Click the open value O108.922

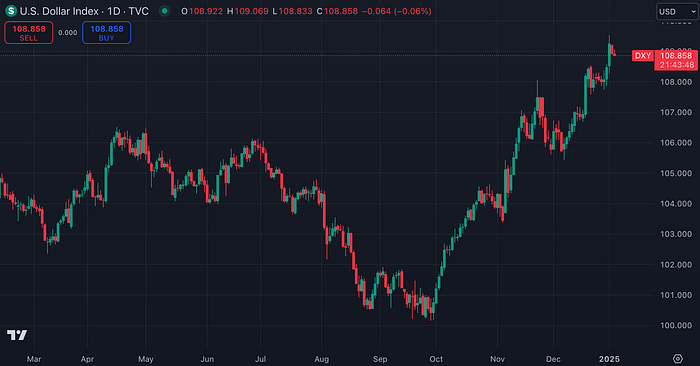(x=202, y=11)
